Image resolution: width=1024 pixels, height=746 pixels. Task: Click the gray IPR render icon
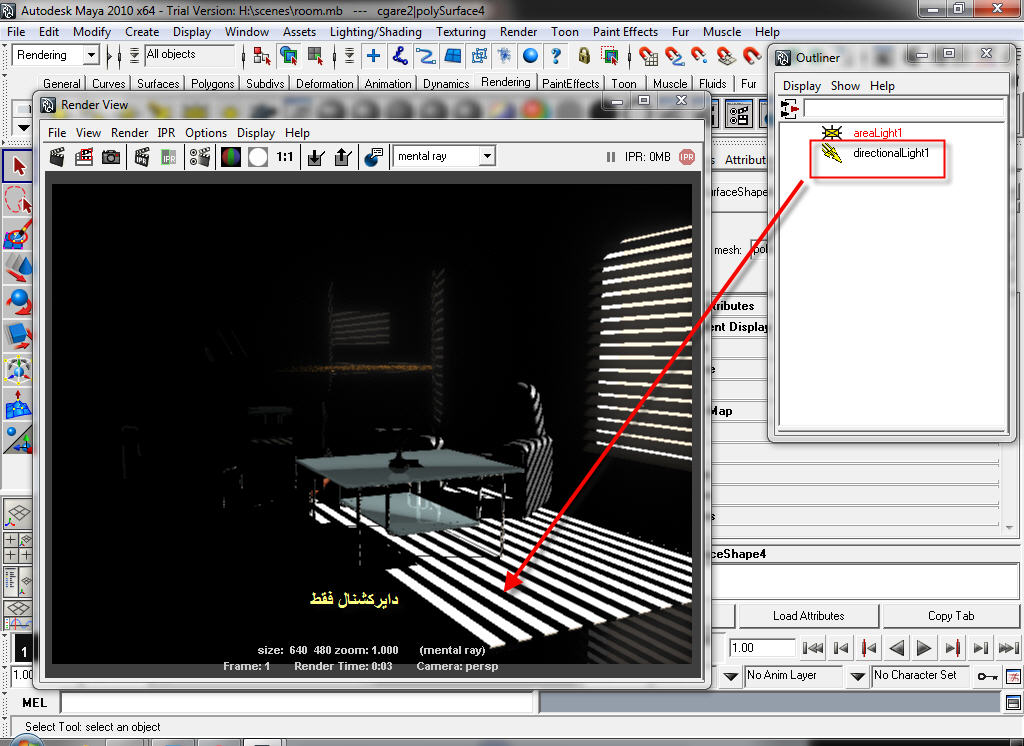click(169, 157)
